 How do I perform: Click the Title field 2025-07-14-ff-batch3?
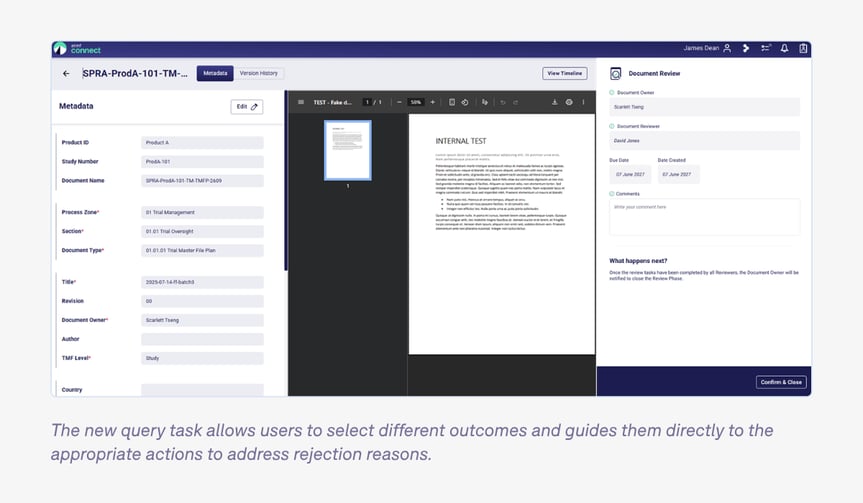click(x=202, y=282)
